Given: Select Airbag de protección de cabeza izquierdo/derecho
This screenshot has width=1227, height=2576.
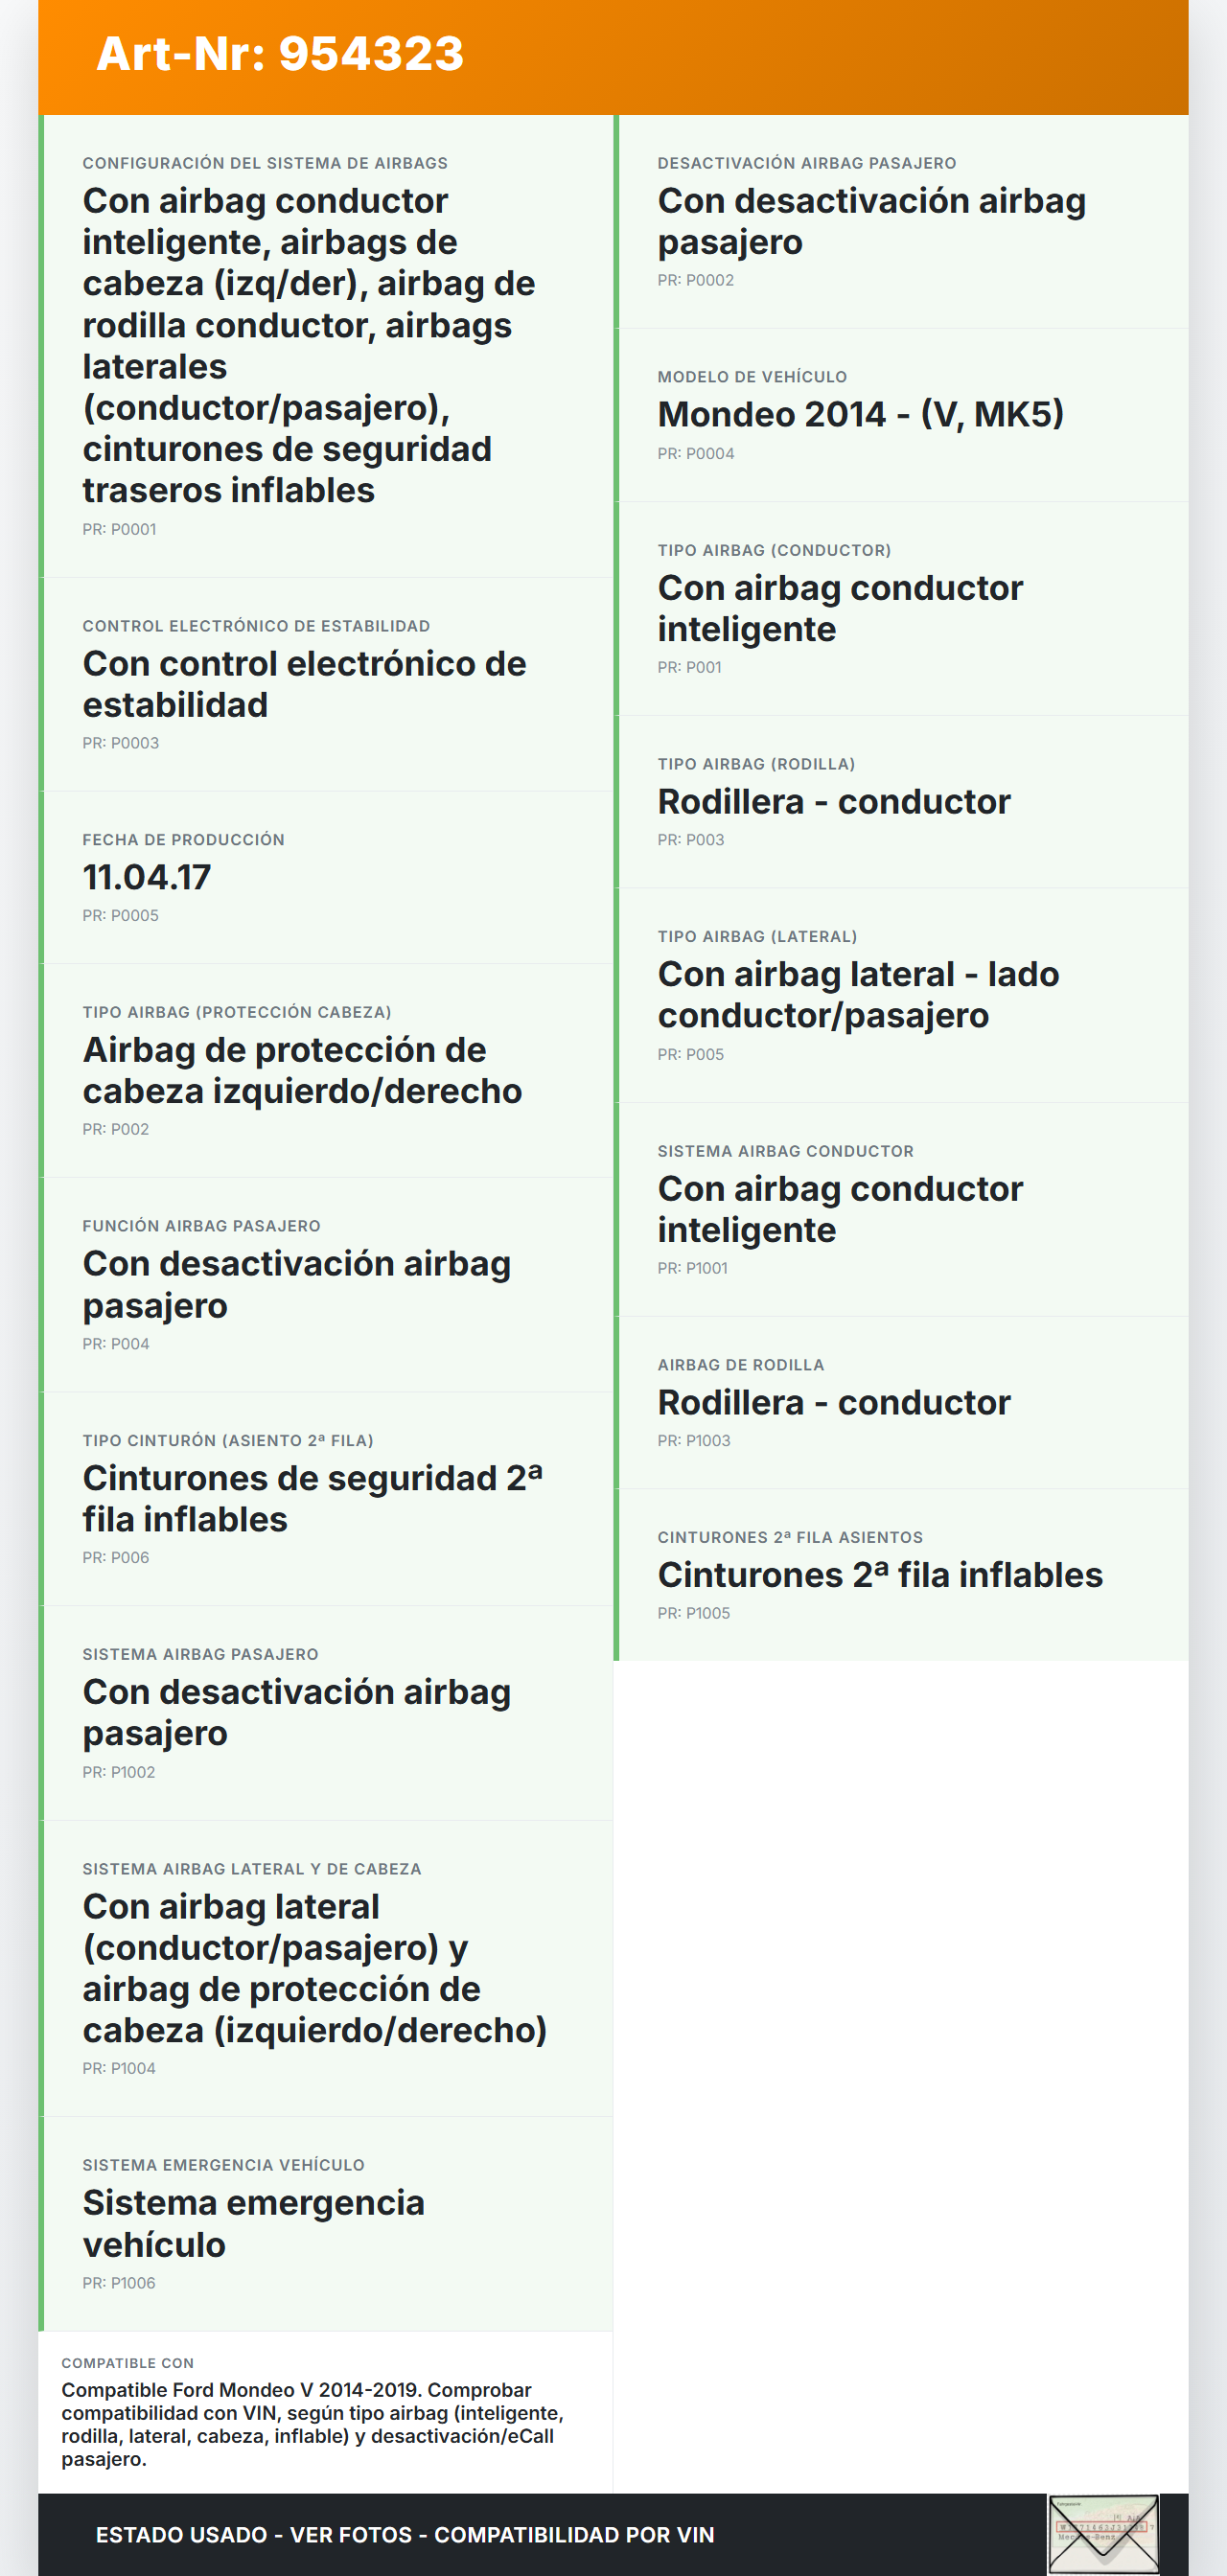Looking at the screenshot, I should coord(302,1070).
